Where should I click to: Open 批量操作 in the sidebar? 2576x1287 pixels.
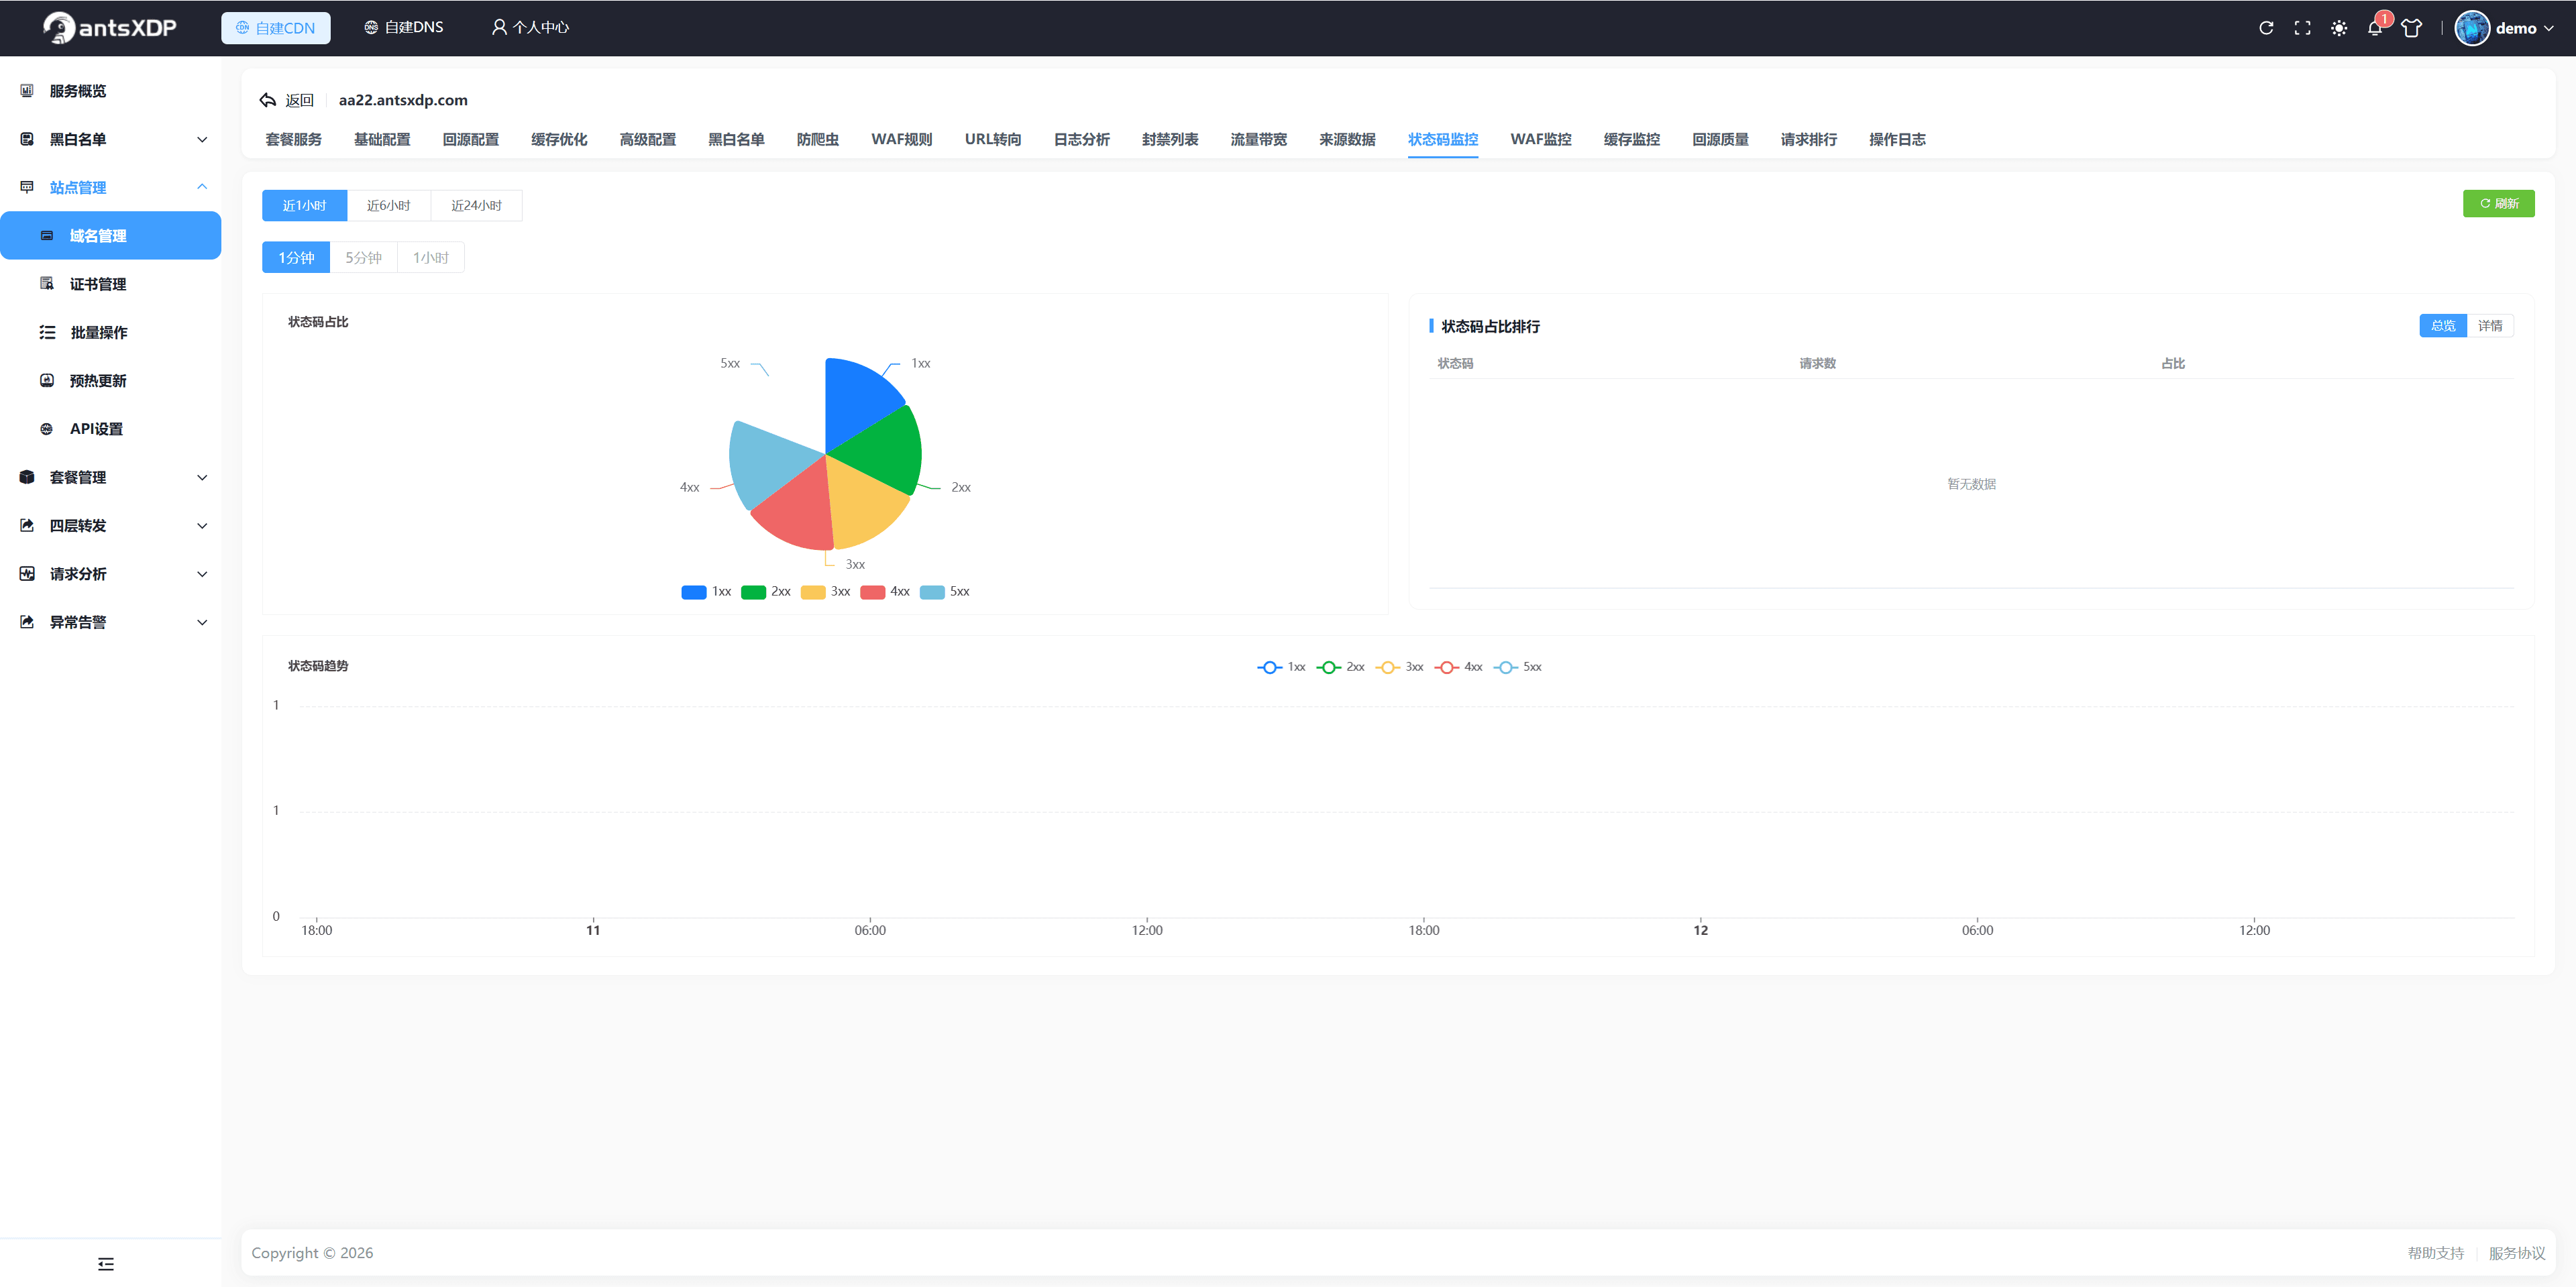point(110,332)
